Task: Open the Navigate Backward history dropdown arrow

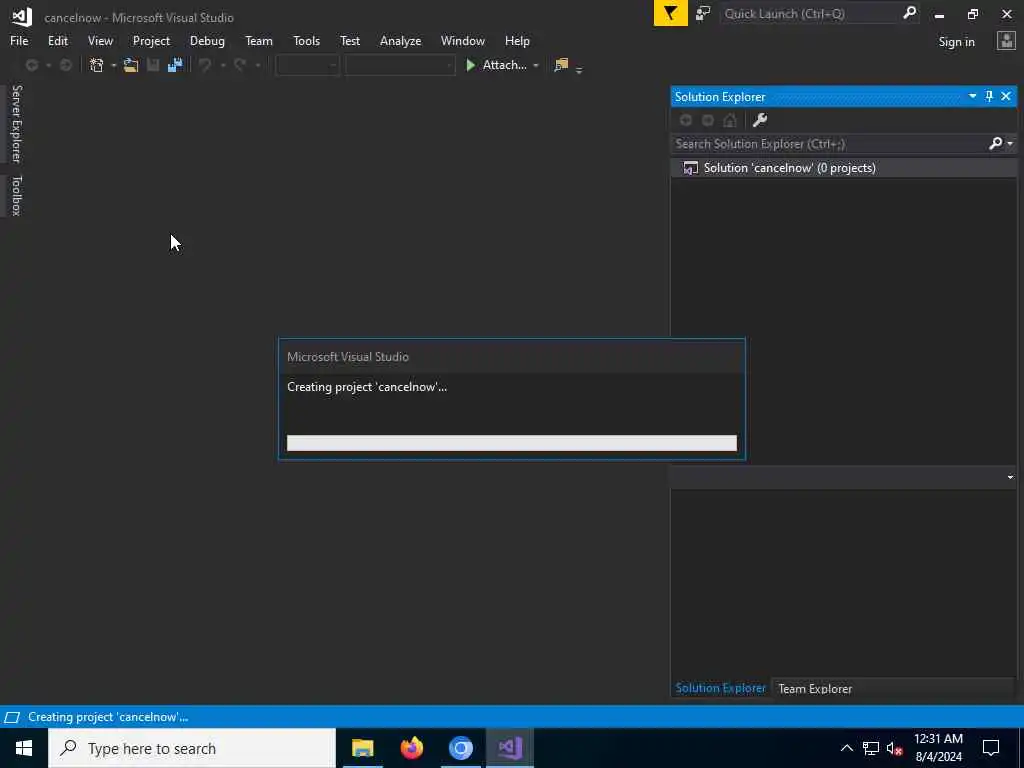Action: point(48,65)
